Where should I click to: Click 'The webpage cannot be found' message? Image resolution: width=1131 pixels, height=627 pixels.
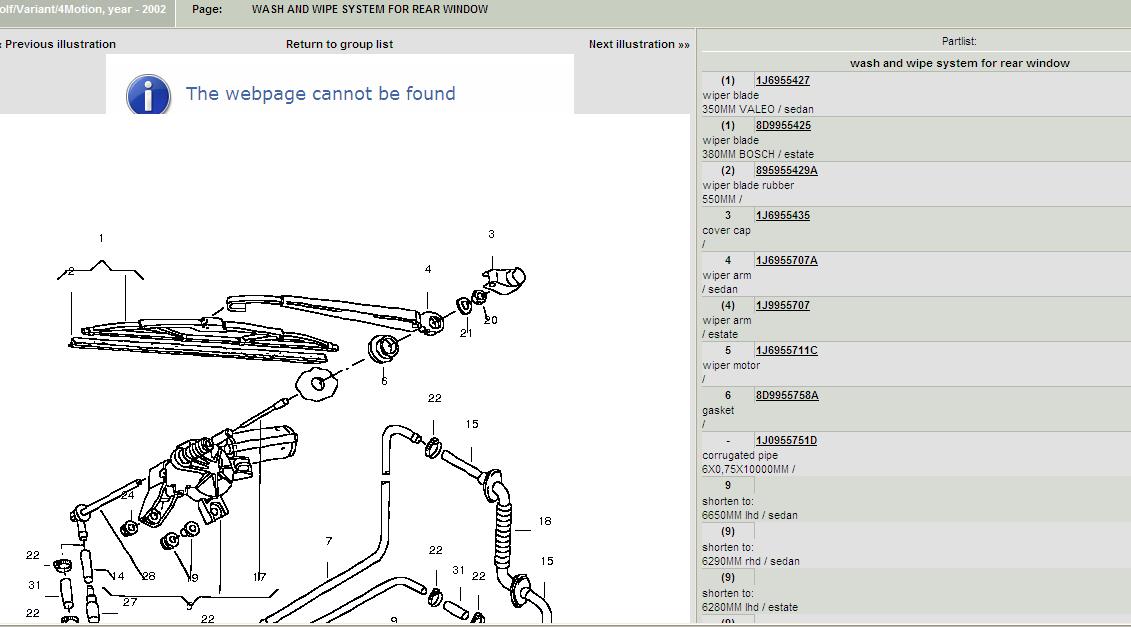coord(321,94)
